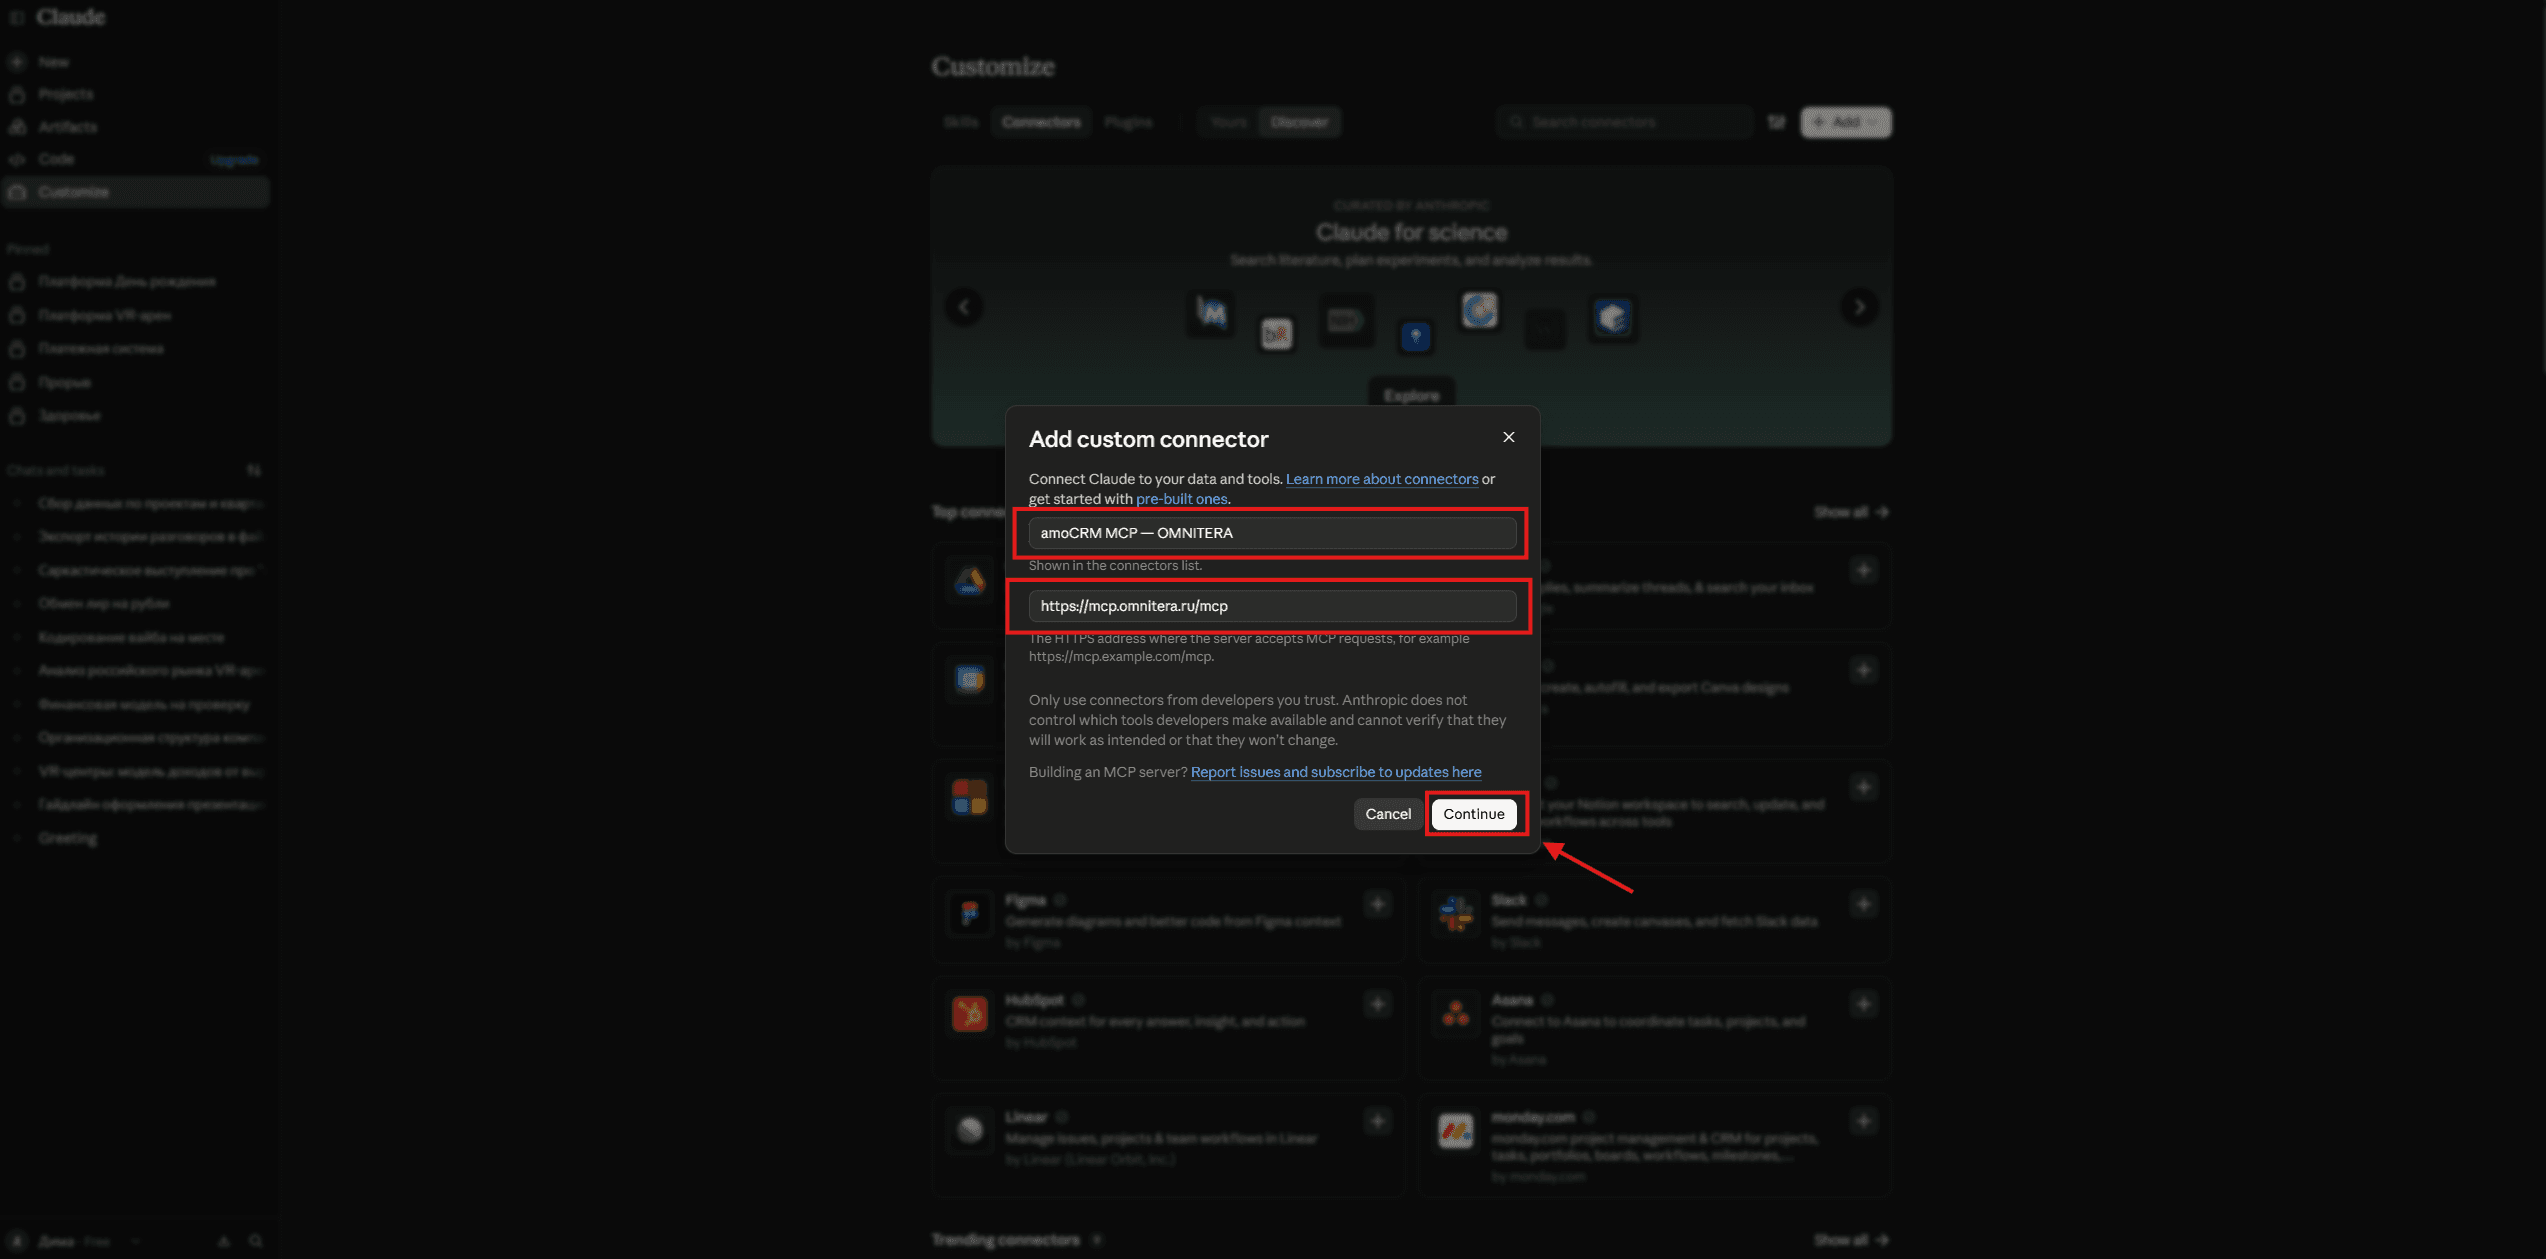Show all top connectors

click(1851, 512)
